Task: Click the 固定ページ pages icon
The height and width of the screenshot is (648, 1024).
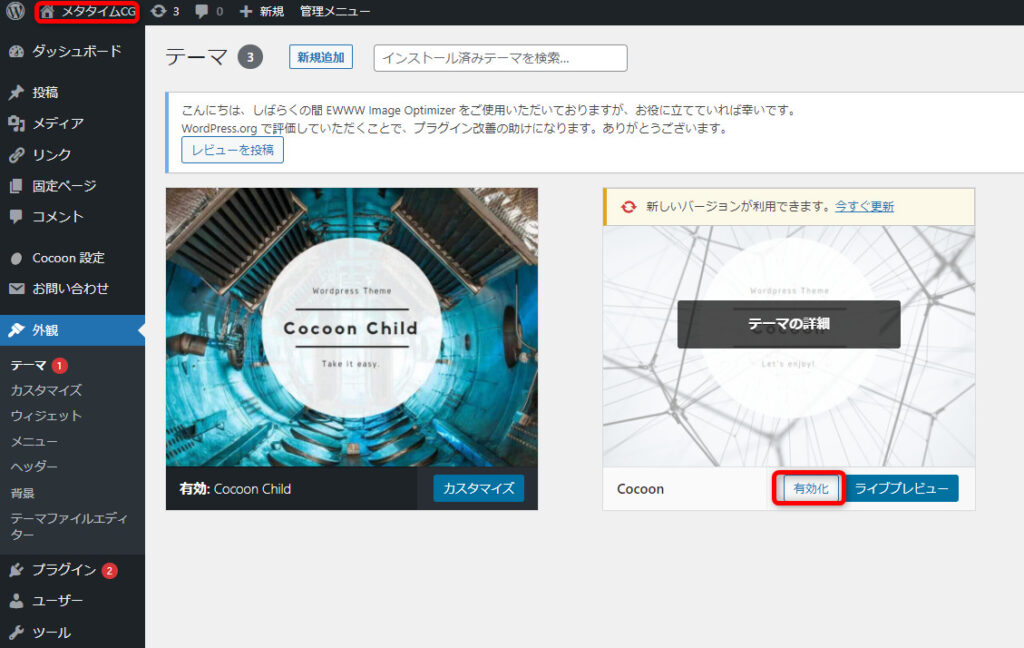Action: coord(16,186)
